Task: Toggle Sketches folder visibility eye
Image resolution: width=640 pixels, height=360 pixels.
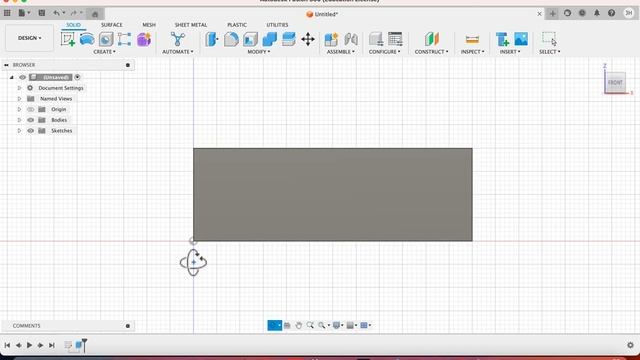Action: [31, 131]
